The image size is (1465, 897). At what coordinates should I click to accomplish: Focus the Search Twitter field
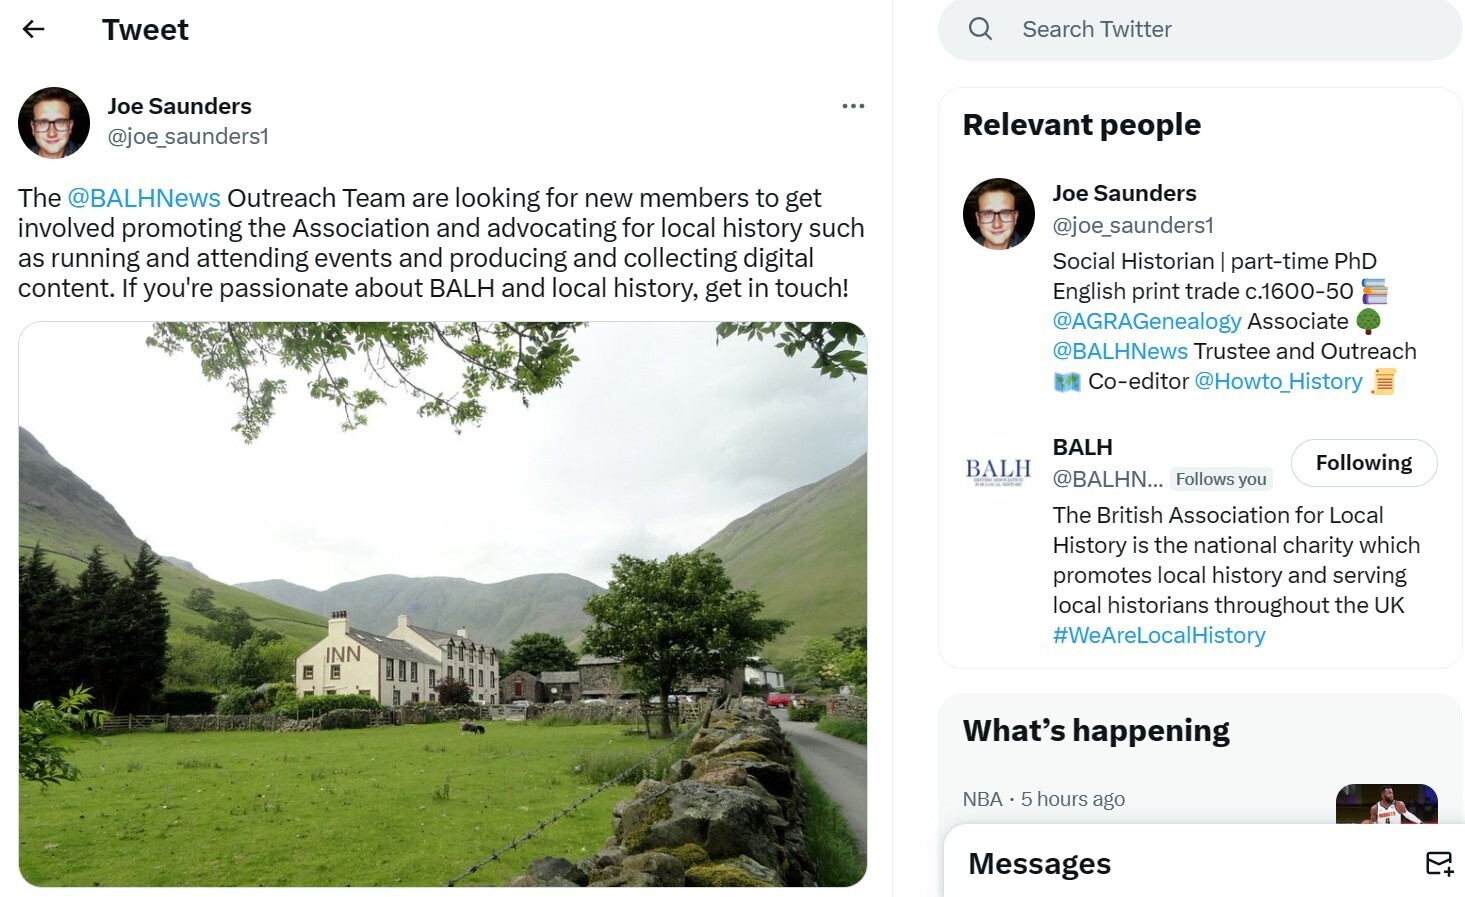pos(1200,29)
